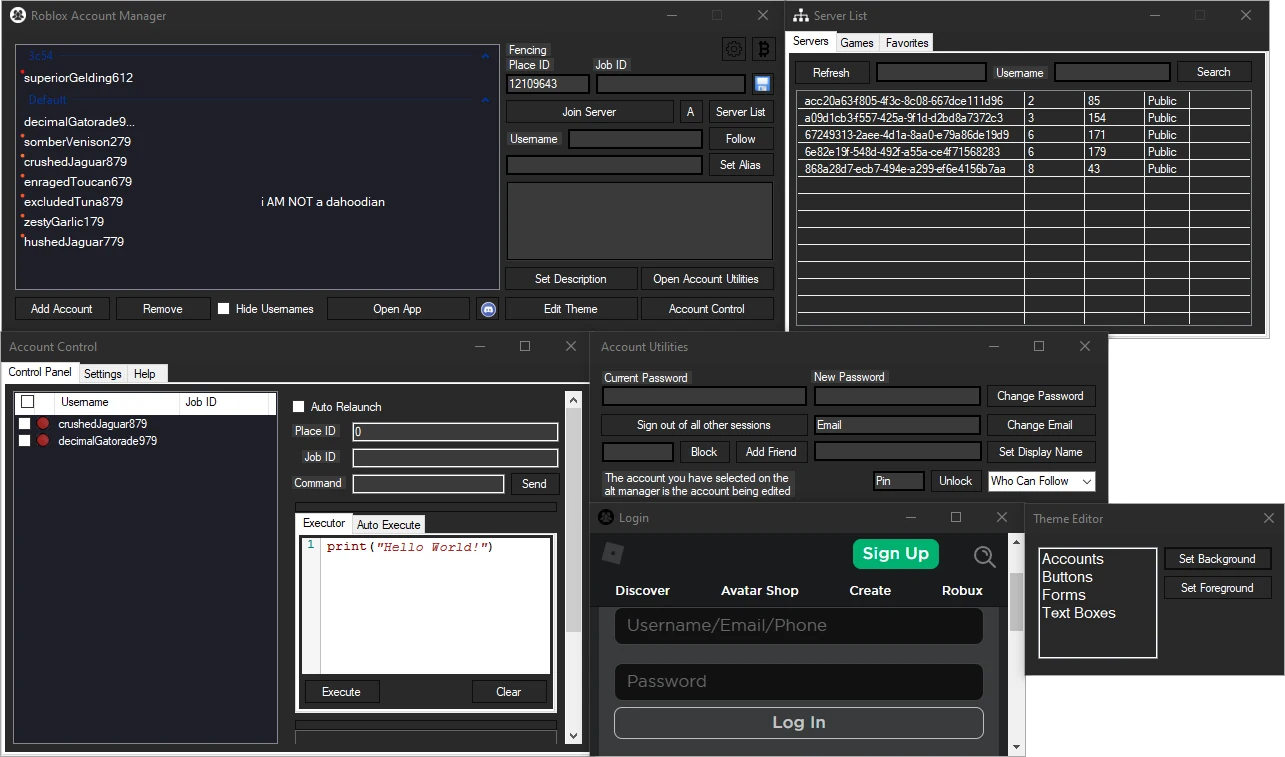The image size is (1285, 757).
Task: Collapse the 3c54 account group
Action: click(x=487, y=56)
